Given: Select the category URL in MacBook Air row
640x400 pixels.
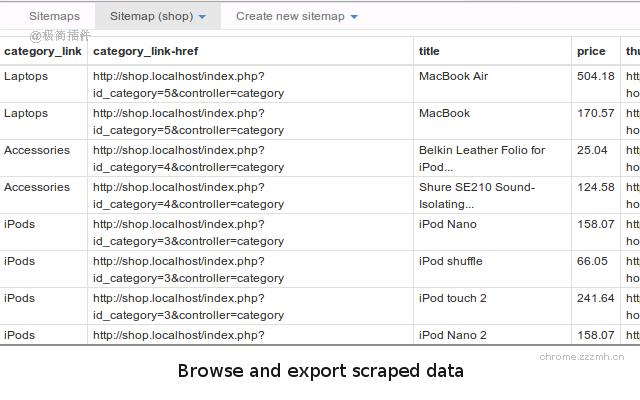Looking at the screenshot, I should [x=188, y=84].
